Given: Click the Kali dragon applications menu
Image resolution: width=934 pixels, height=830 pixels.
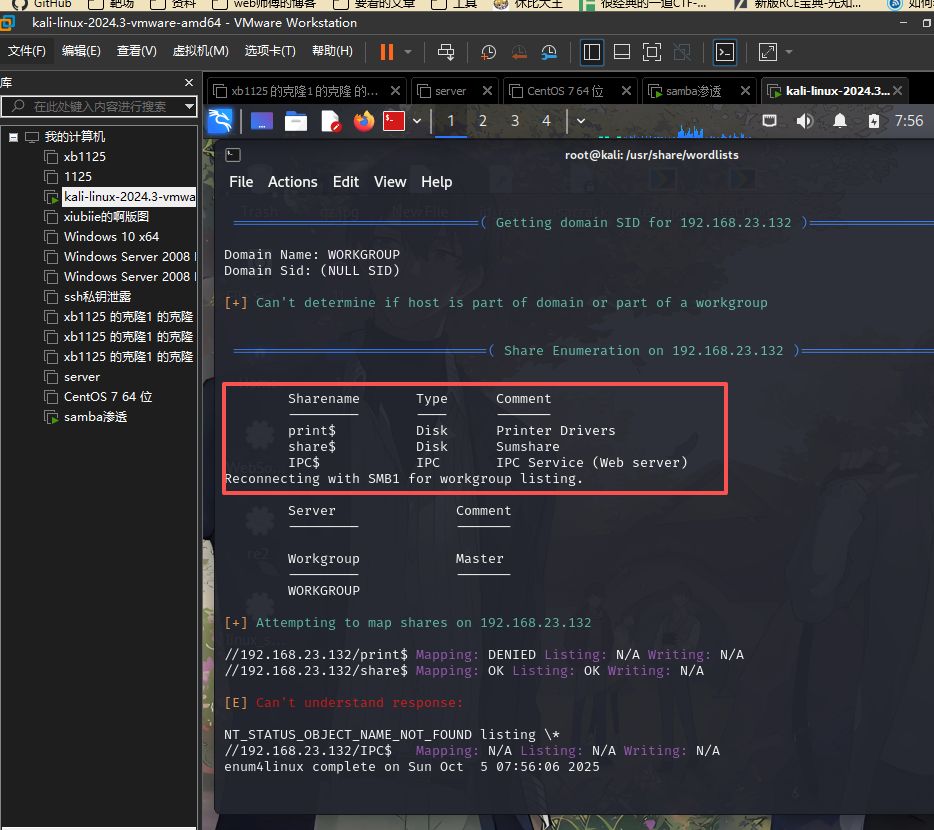Looking at the screenshot, I should (x=220, y=121).
